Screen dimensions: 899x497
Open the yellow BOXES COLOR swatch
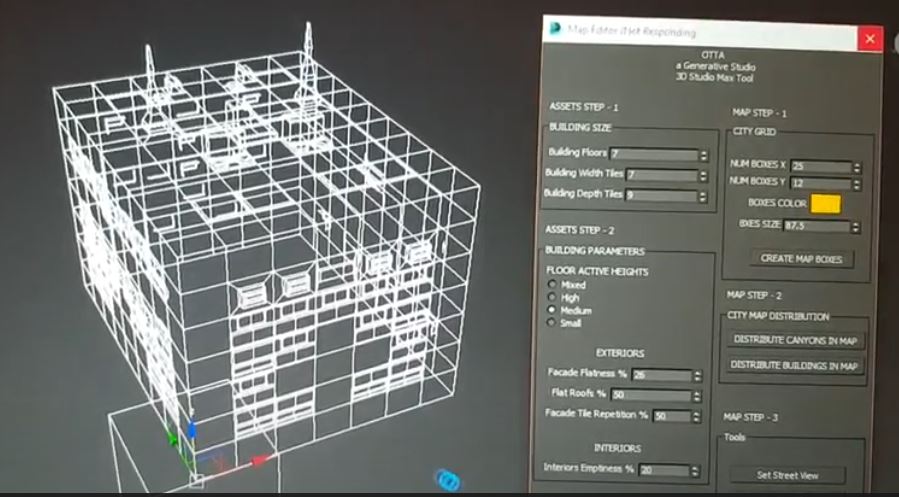point(826,204)
